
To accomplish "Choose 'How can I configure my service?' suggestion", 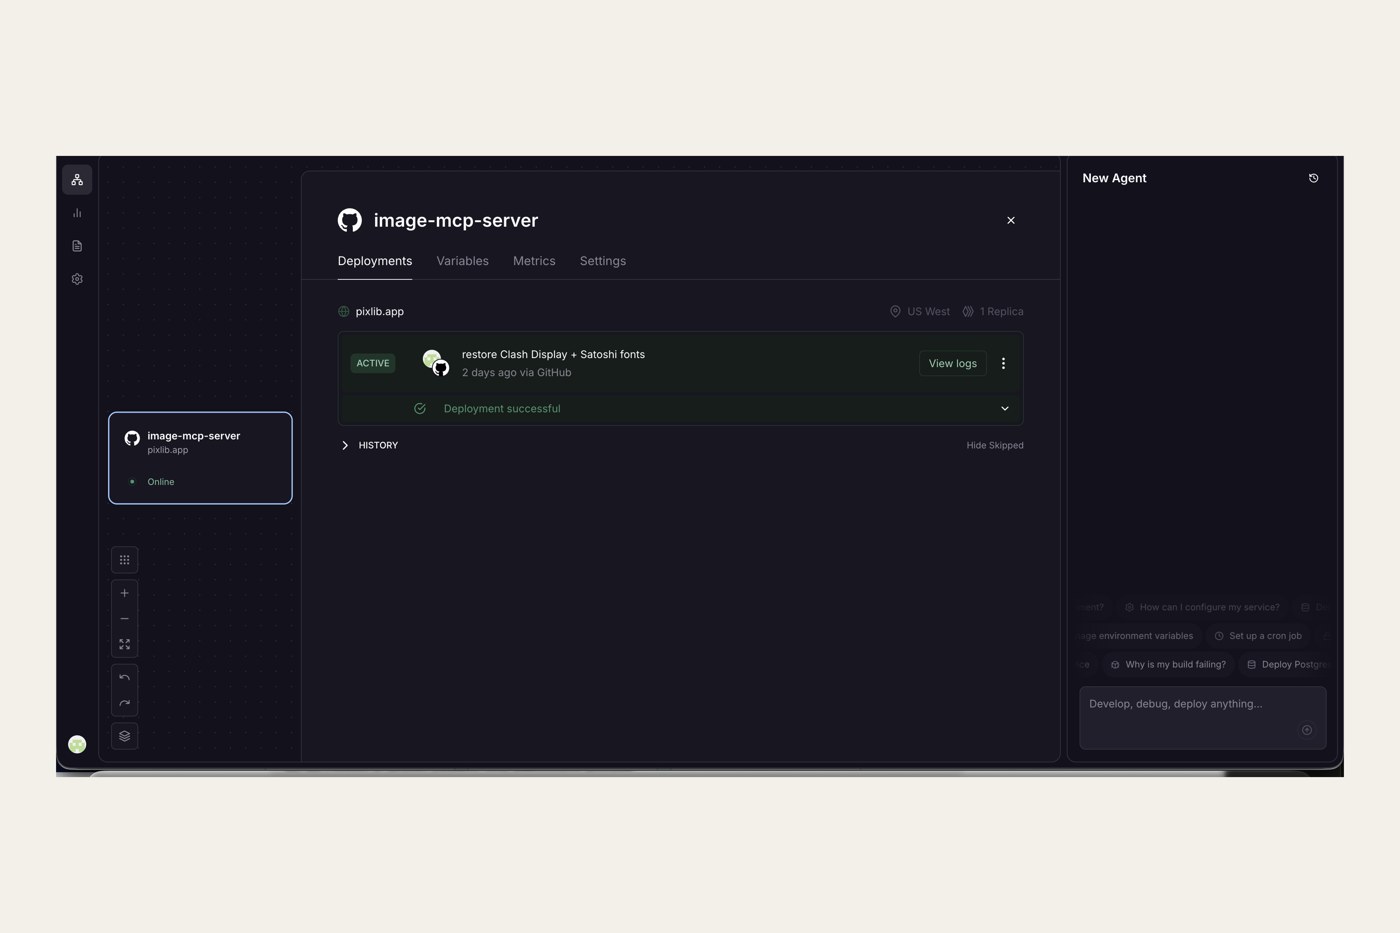I will click(1201, 607).
